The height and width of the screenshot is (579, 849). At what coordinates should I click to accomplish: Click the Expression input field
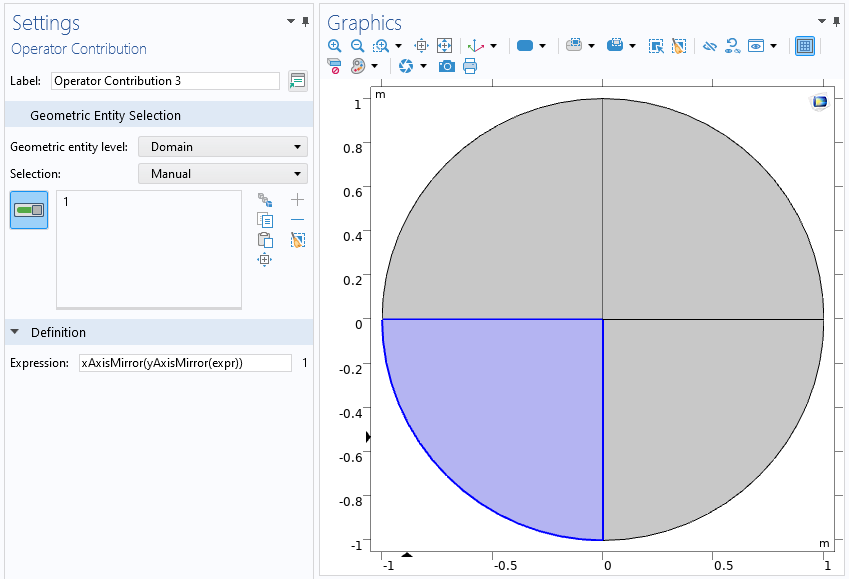[x=185, y=363]
